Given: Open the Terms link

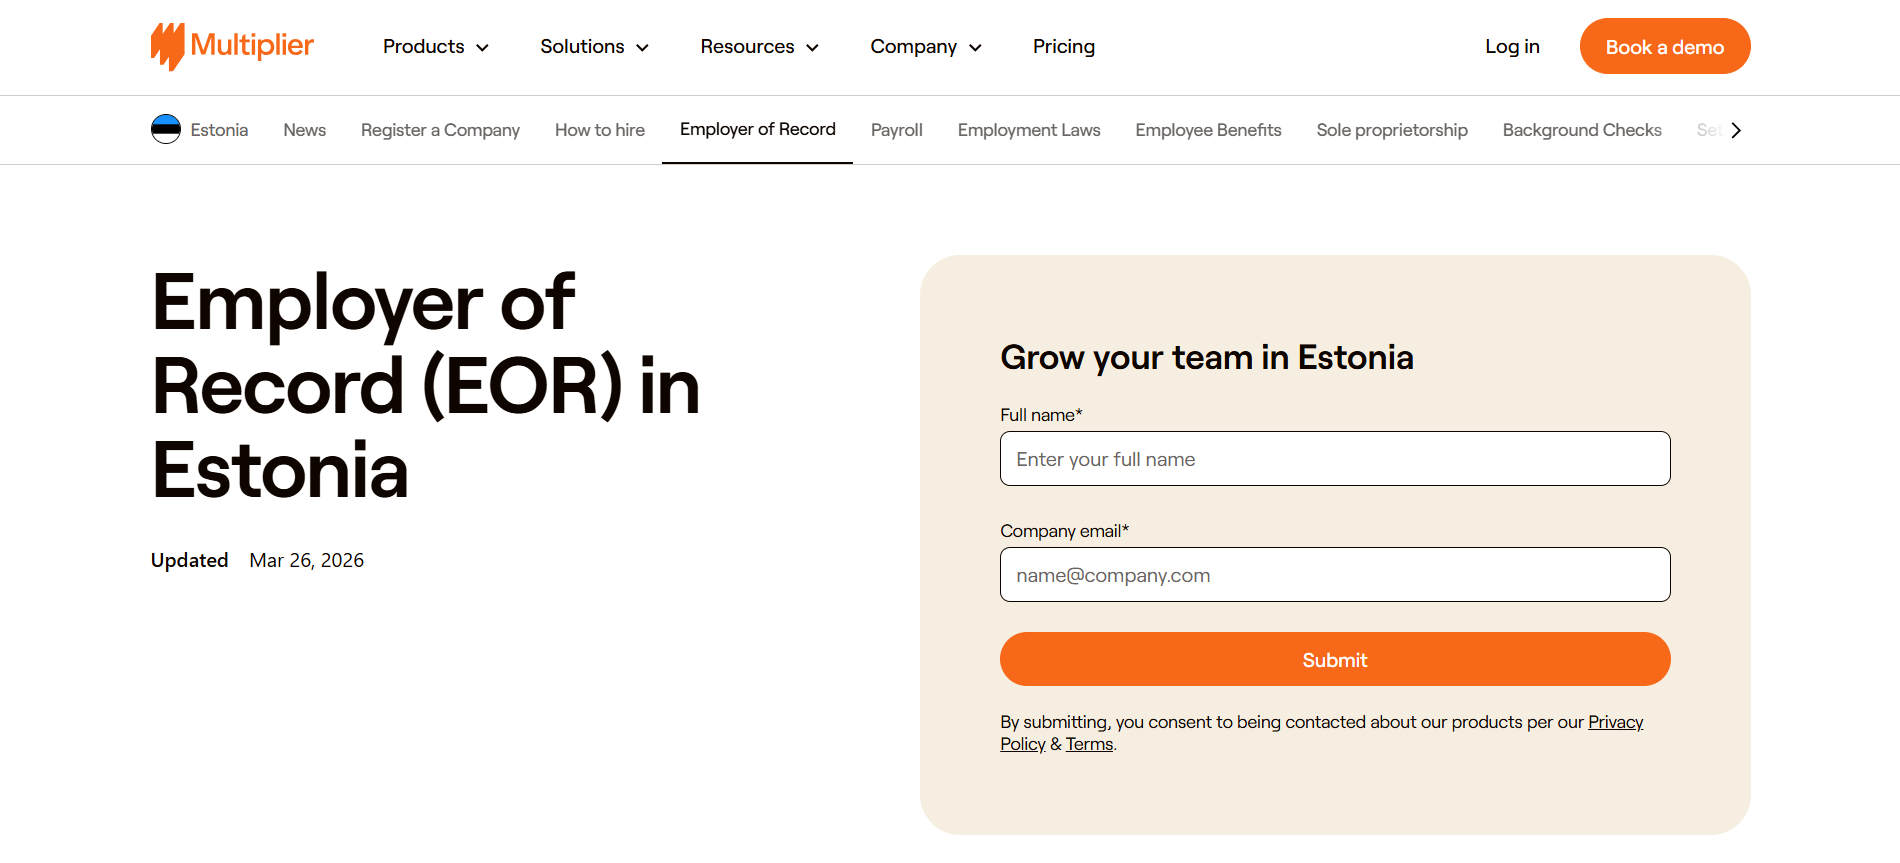Looking at the screenshot, I should 1089,744.
